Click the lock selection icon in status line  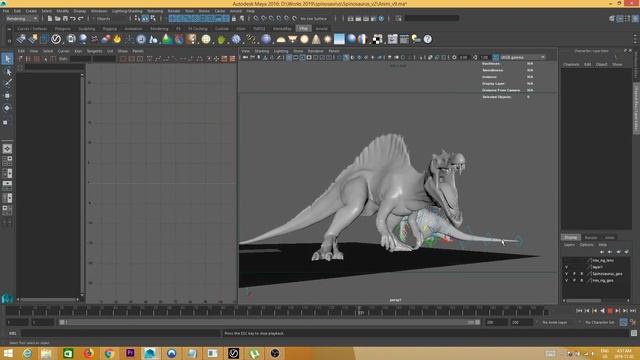234,18
